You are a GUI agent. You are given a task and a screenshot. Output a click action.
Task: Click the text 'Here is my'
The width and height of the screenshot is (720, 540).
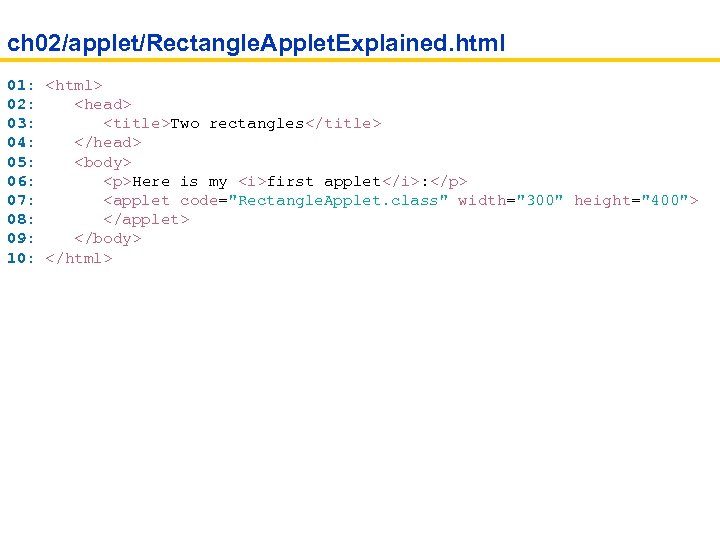[x=180, y=182]
